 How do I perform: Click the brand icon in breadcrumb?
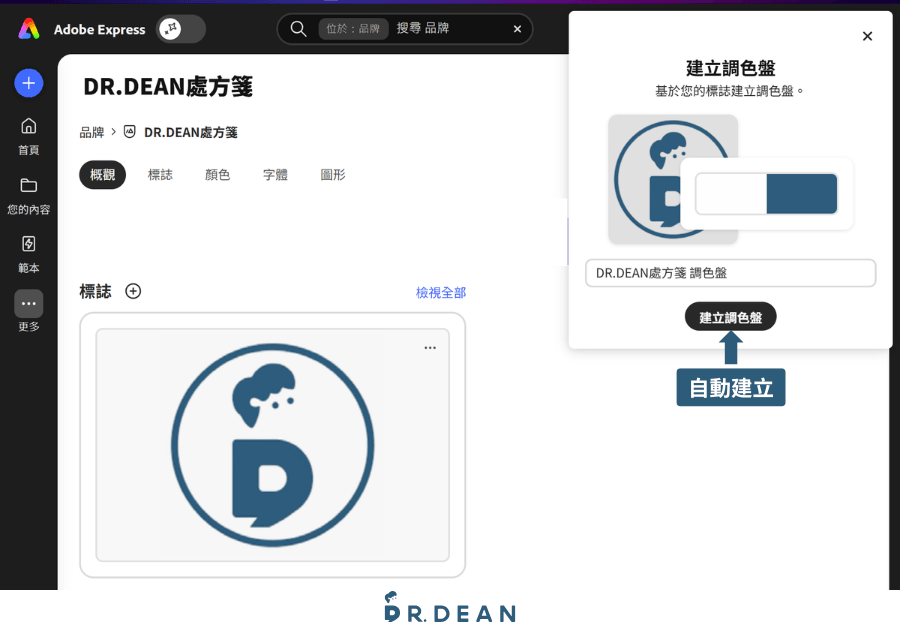130,132
